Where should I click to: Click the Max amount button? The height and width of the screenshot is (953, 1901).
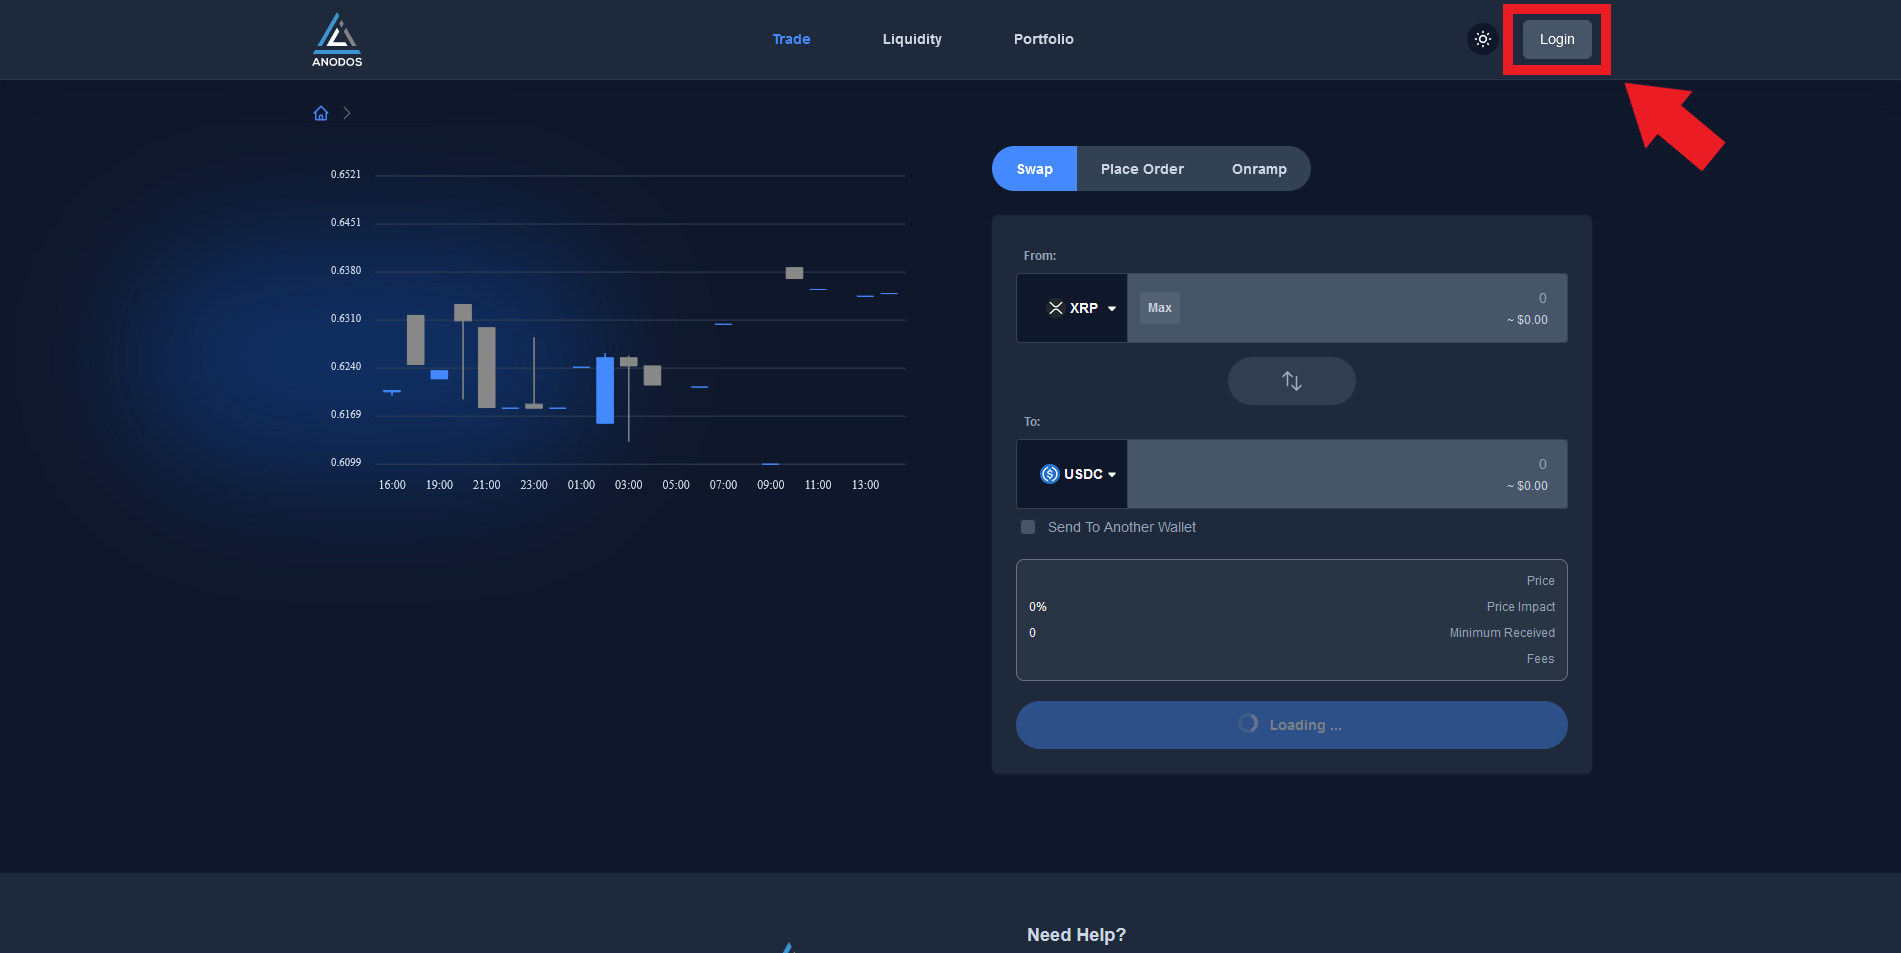1159,308
